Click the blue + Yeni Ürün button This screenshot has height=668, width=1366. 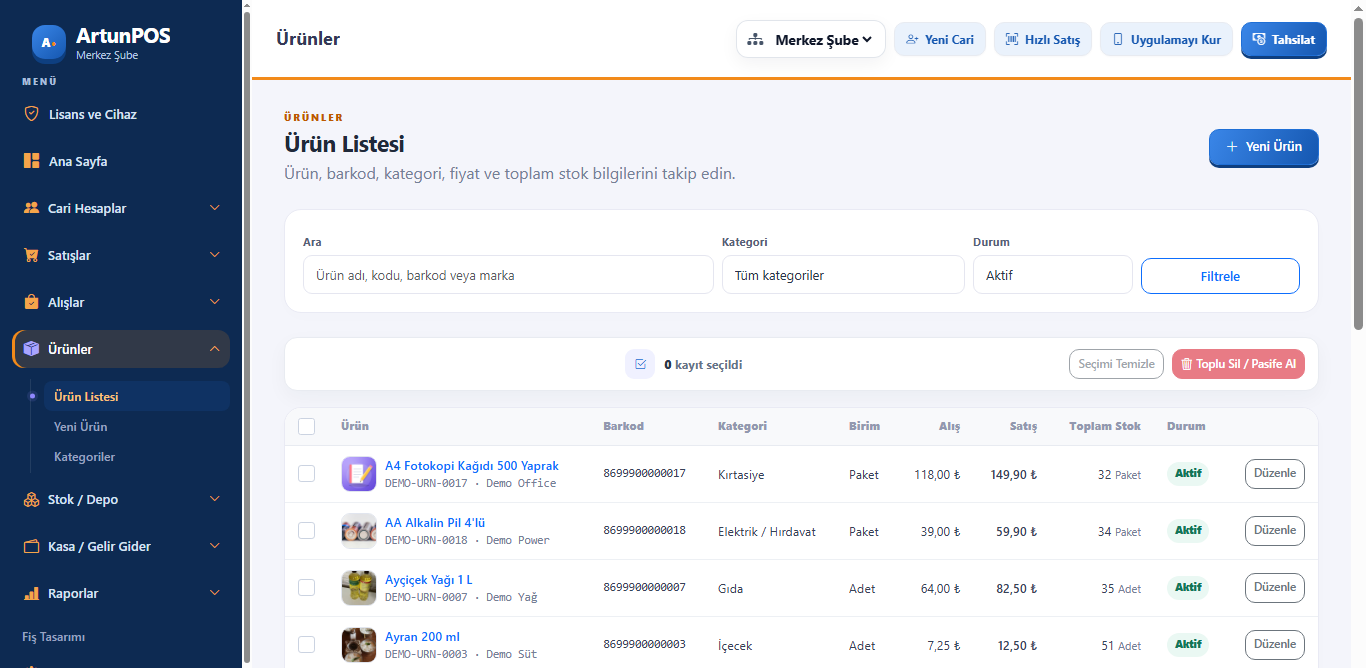tap(1264, 147)
